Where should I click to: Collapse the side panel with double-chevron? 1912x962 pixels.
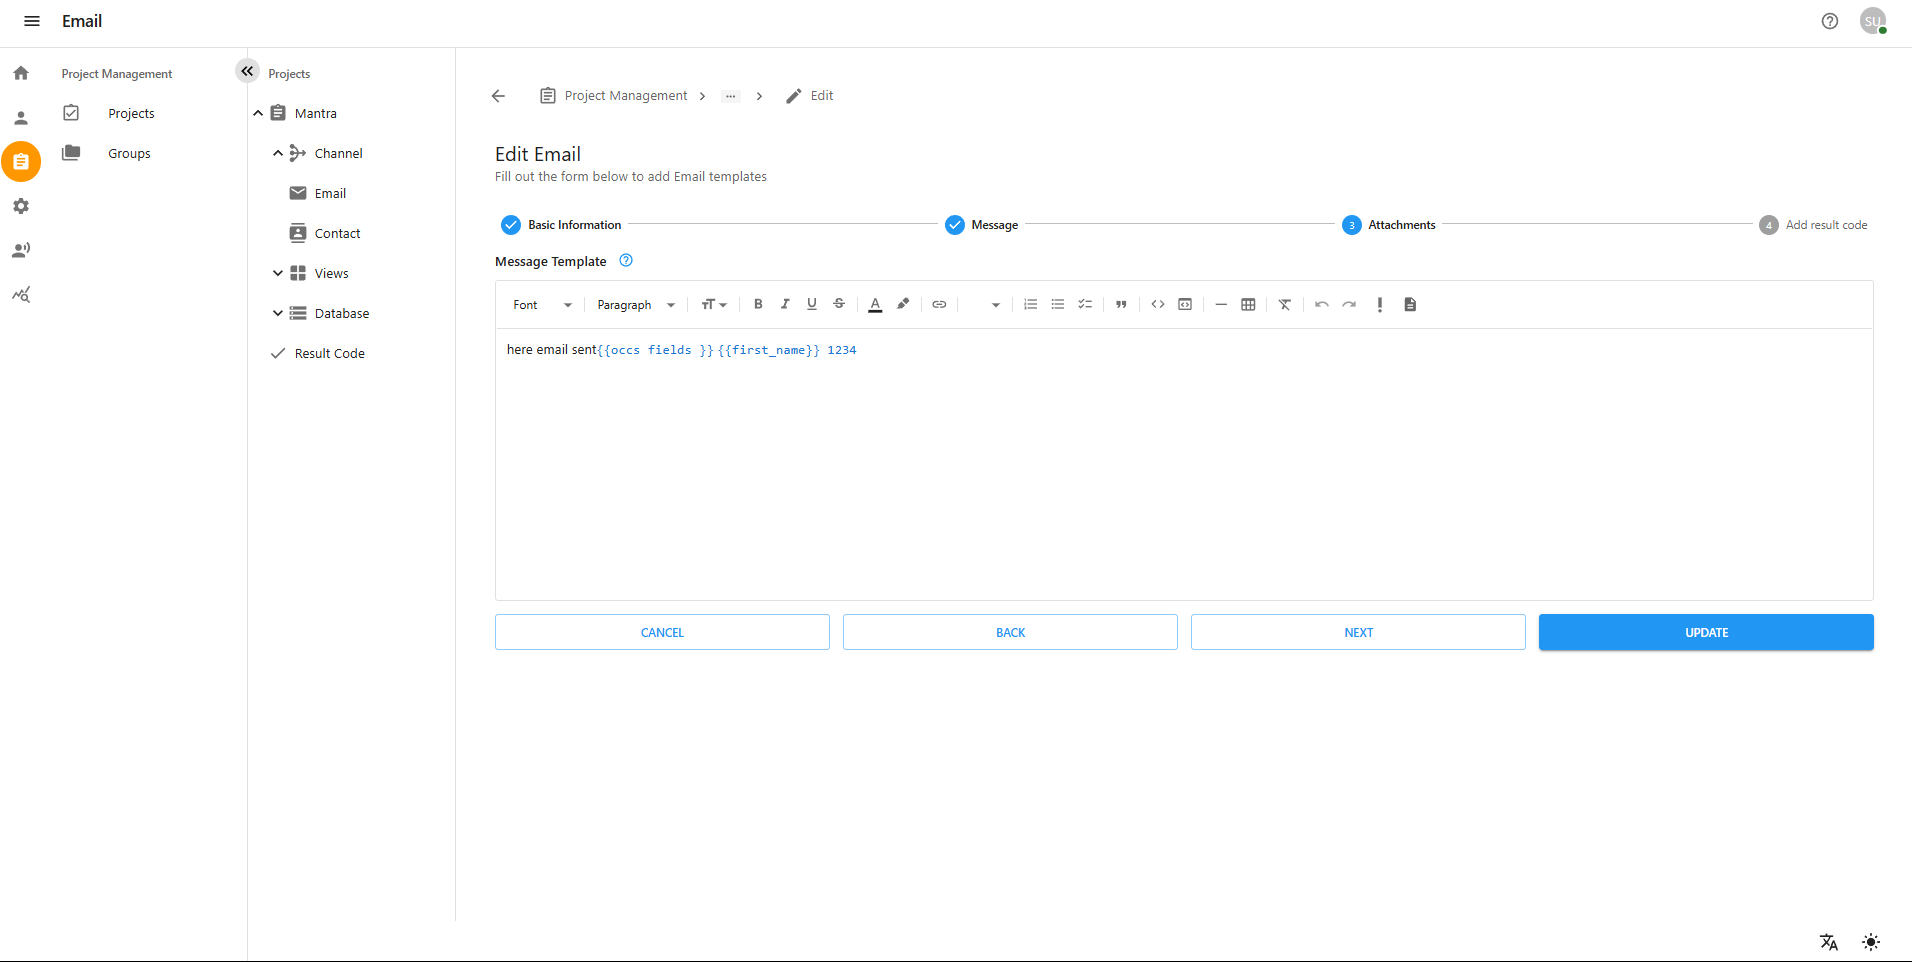click(x=247, y=71)
